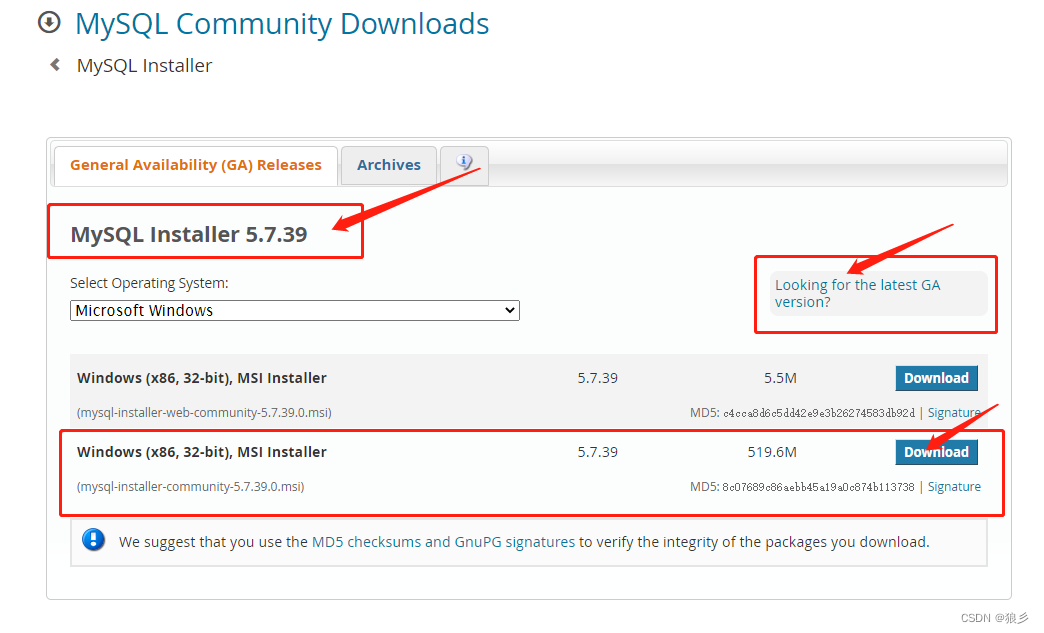
Task: Open MD5 checksums and GnuPG signatures link
Action: tap(443, 542)
